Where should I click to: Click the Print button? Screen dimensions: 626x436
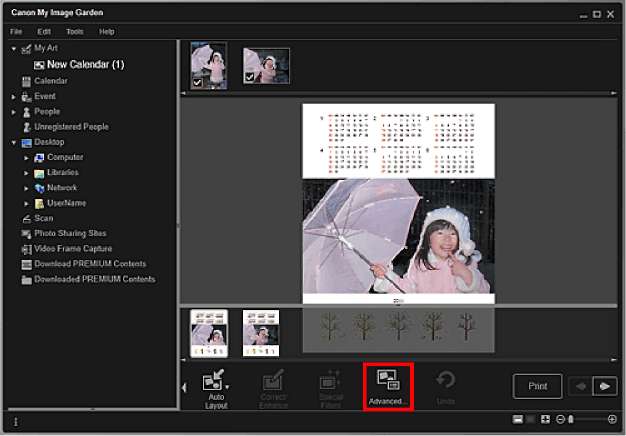tap(537, 386)
